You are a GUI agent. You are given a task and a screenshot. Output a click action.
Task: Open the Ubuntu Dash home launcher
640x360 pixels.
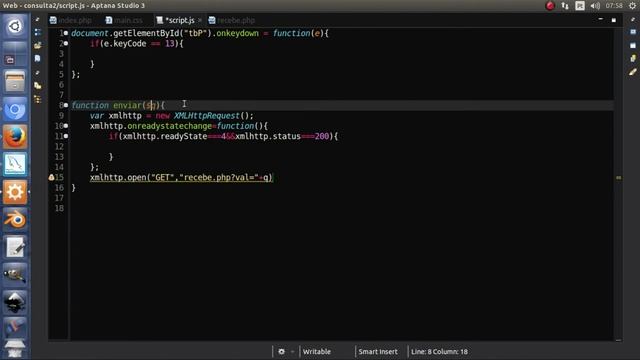coord(15,26)
